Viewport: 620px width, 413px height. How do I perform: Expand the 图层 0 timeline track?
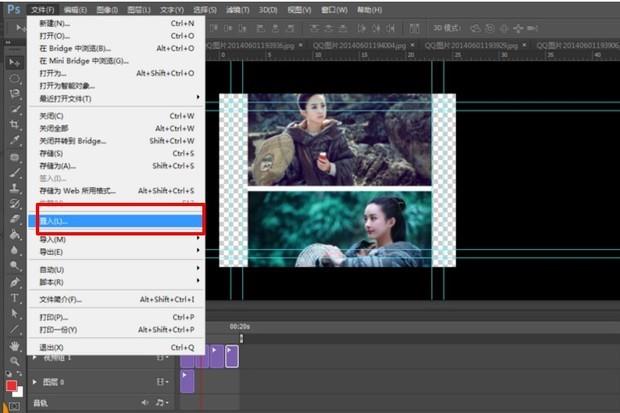35,382
